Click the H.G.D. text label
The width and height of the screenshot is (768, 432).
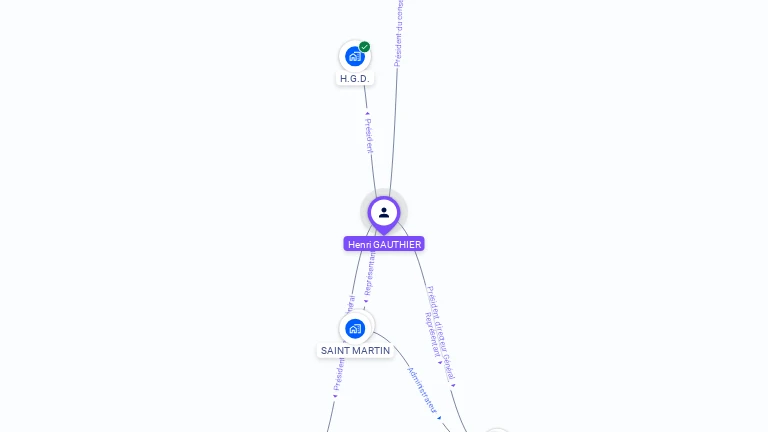(355, 78)
